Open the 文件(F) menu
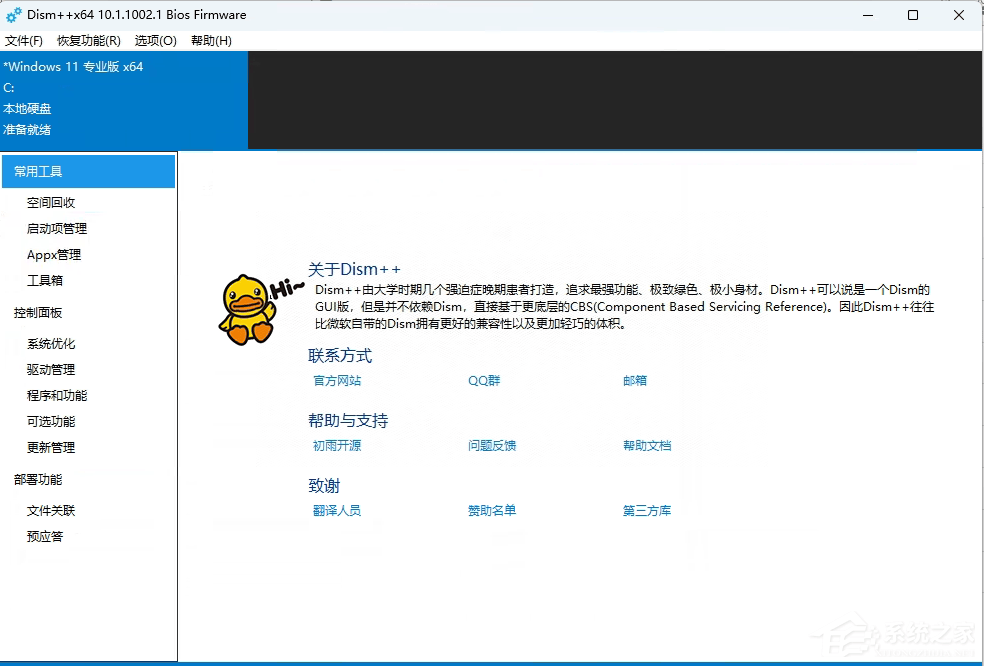 point(24,40)
